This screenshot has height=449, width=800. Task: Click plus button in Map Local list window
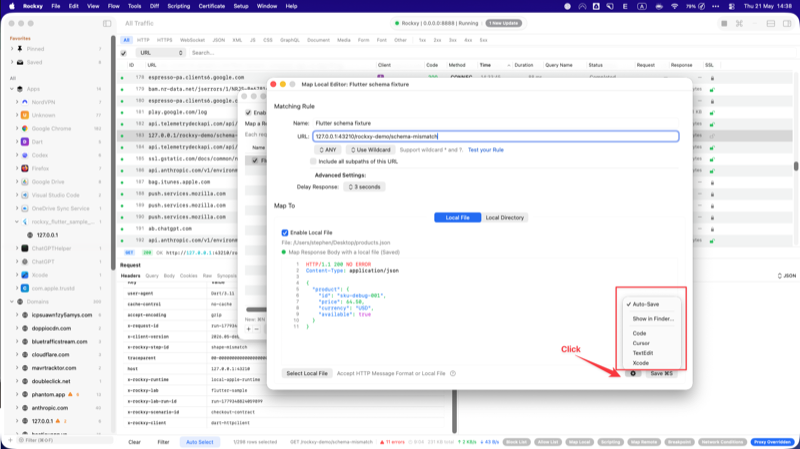tap(248, 329)
